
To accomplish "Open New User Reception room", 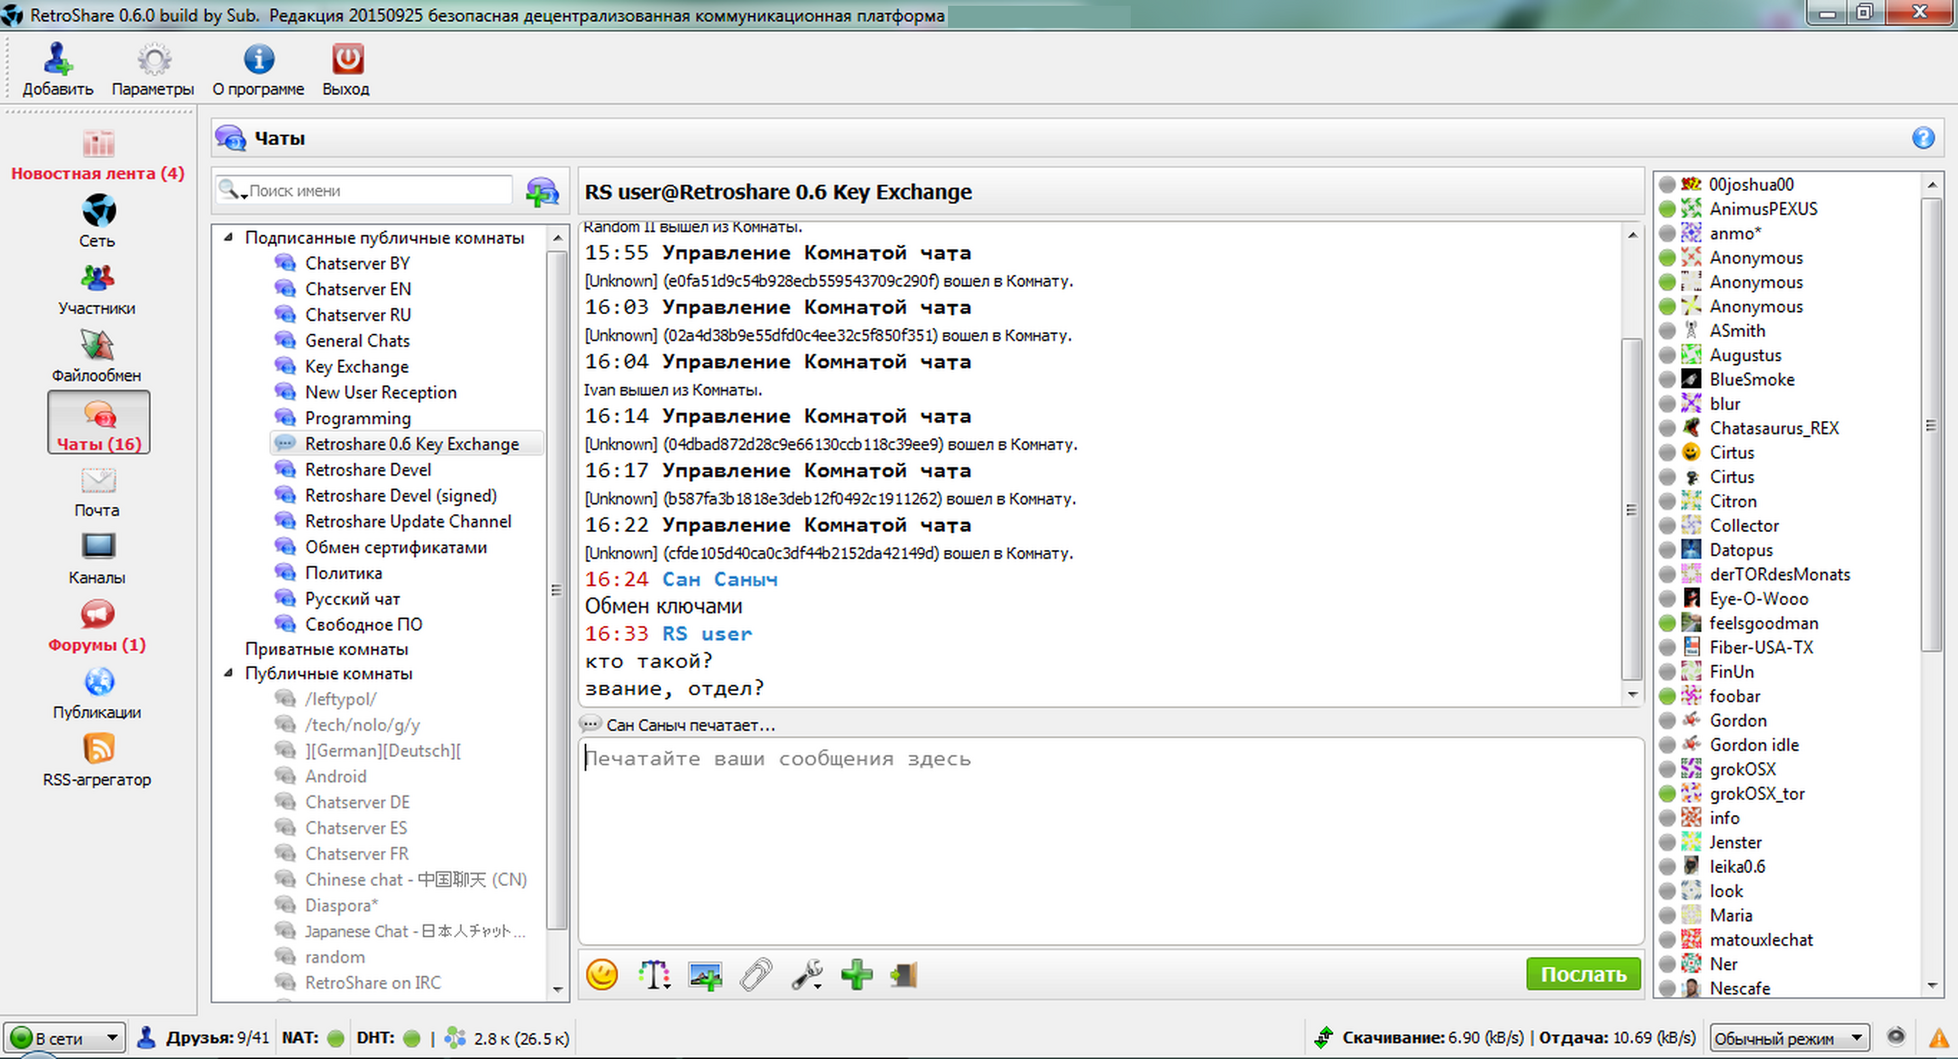I will click(x=380, y=392).
